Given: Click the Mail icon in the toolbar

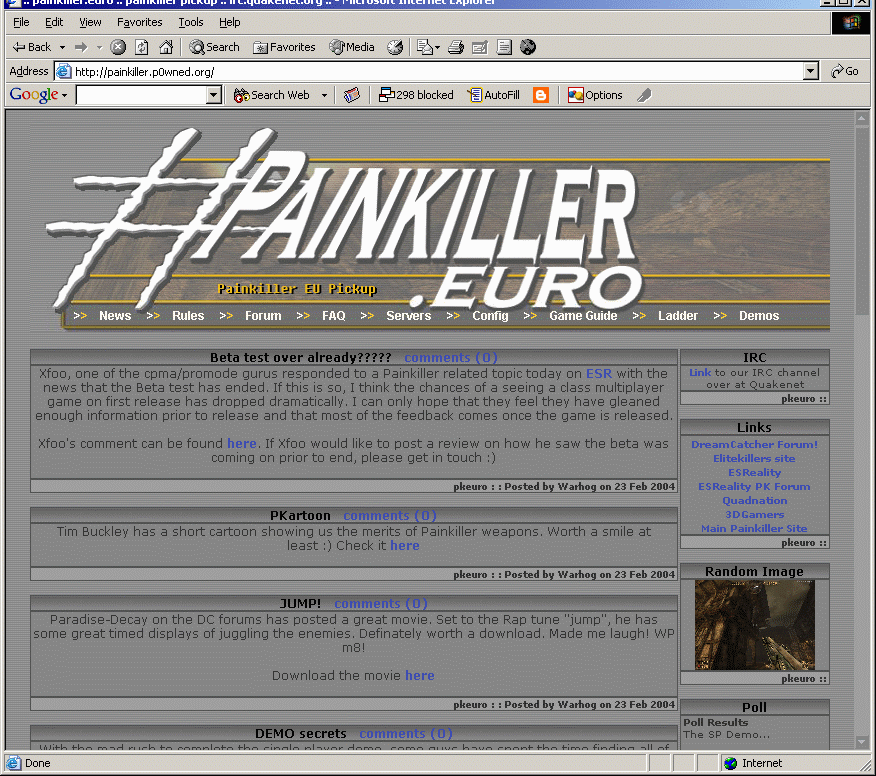Looking at the screenshot, I should (425, 47).
